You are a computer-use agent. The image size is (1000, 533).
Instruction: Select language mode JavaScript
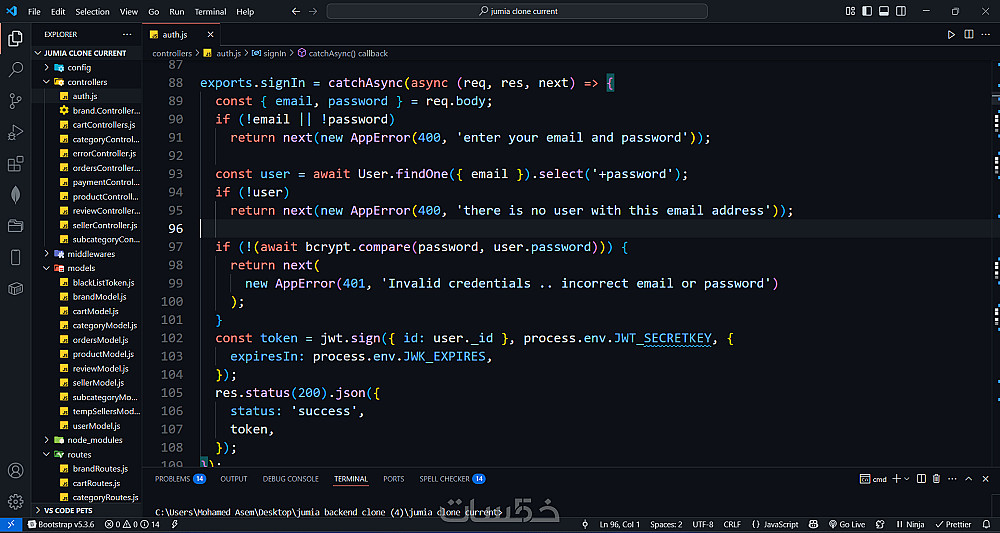(774, 524)
